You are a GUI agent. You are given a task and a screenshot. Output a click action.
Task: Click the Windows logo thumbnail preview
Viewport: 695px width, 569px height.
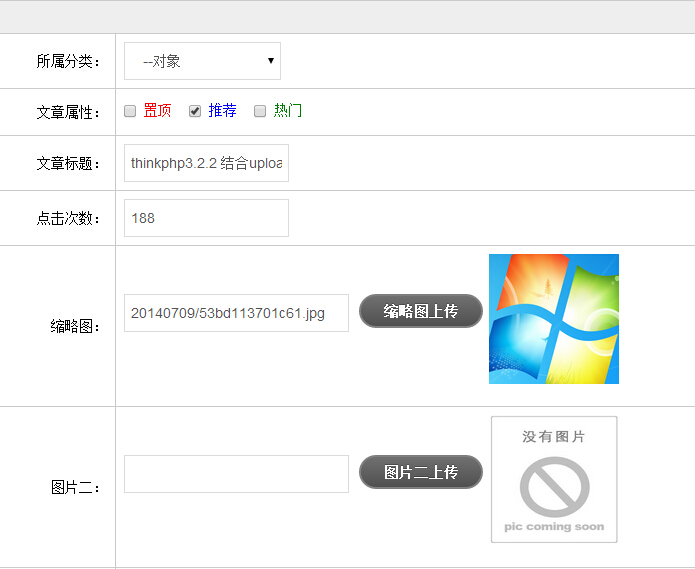click(x=553, y=319)
